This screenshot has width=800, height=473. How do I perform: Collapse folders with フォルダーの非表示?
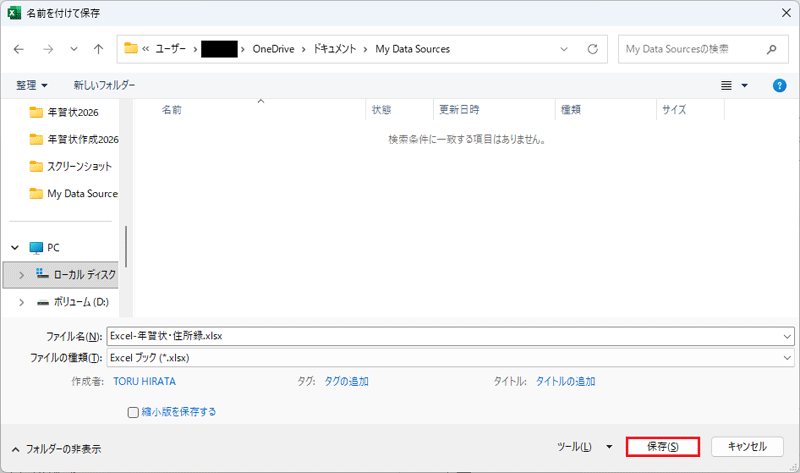[x=55, y=449]
